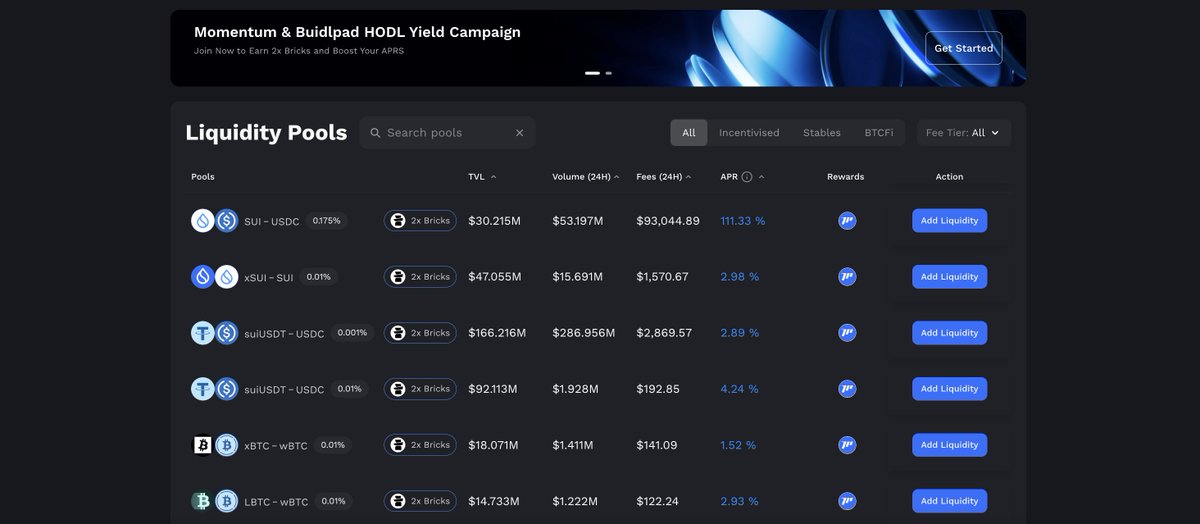Clear the search pools field with X
This screenshot has height=524, width=1200.
pyautogui.click(x=519, y=133)
